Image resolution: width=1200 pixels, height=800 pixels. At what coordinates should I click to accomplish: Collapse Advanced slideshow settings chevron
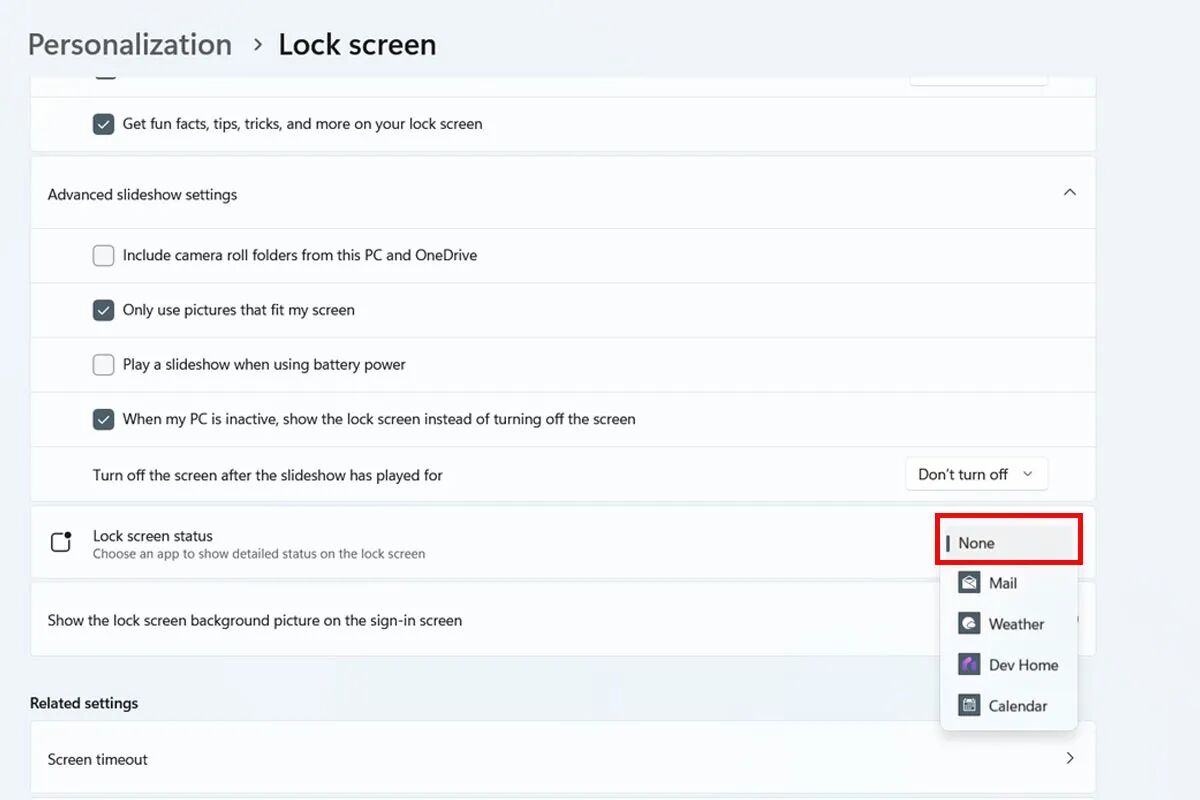pyautogui.click(x=1069, y=192)
